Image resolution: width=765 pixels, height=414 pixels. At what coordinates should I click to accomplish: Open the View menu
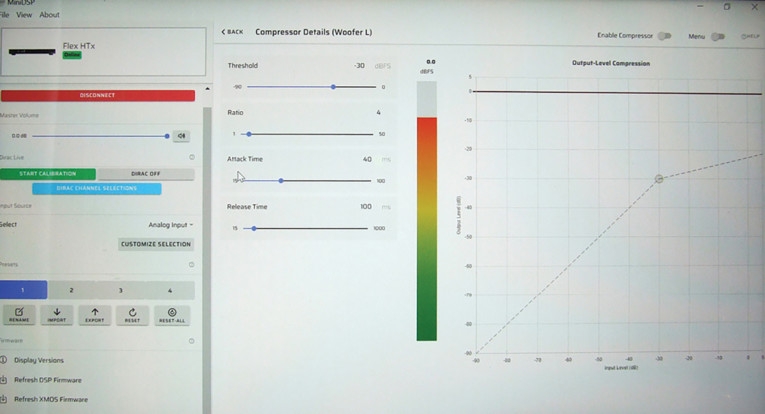(x=23, y=15)
